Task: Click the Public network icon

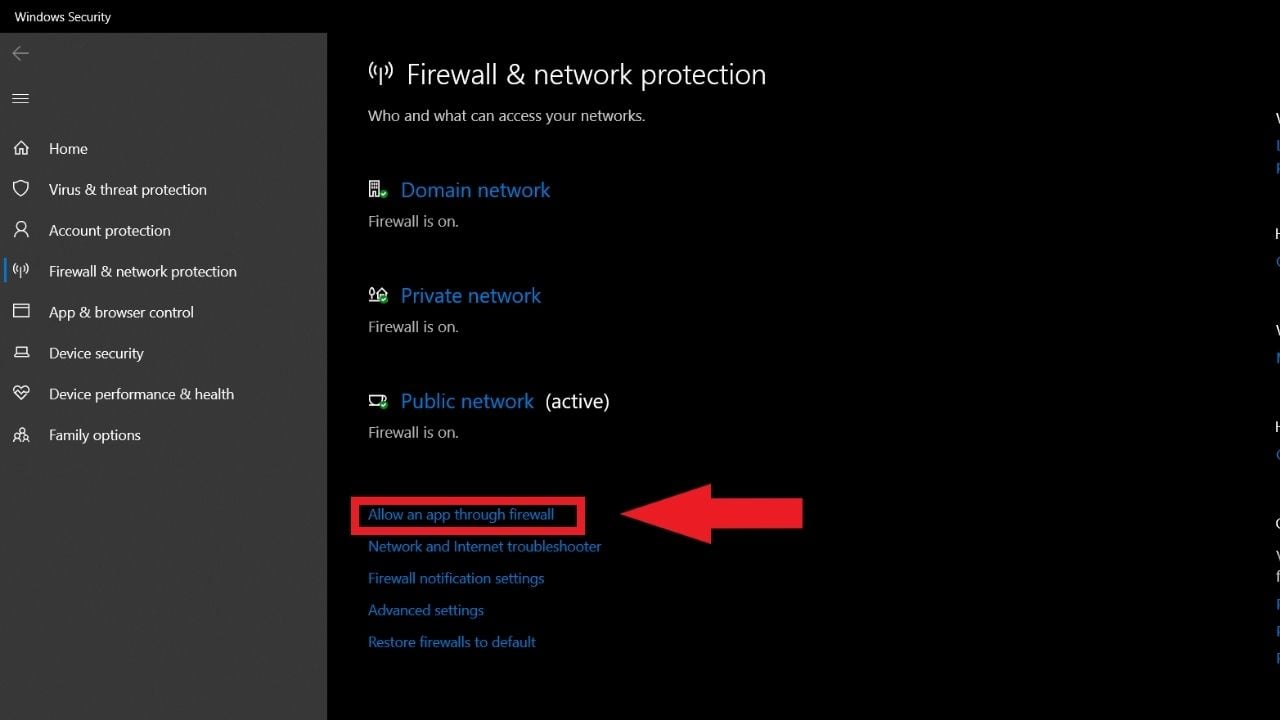Action: pyautogui.click(x=378, y=400)
